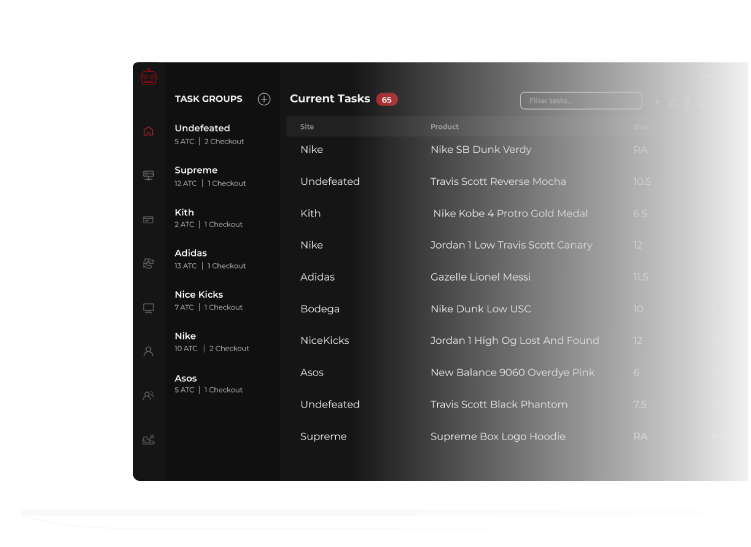Open the monitor icon in left sidebar
Viewport: 751px width, 547px height.
click(149, 308)
